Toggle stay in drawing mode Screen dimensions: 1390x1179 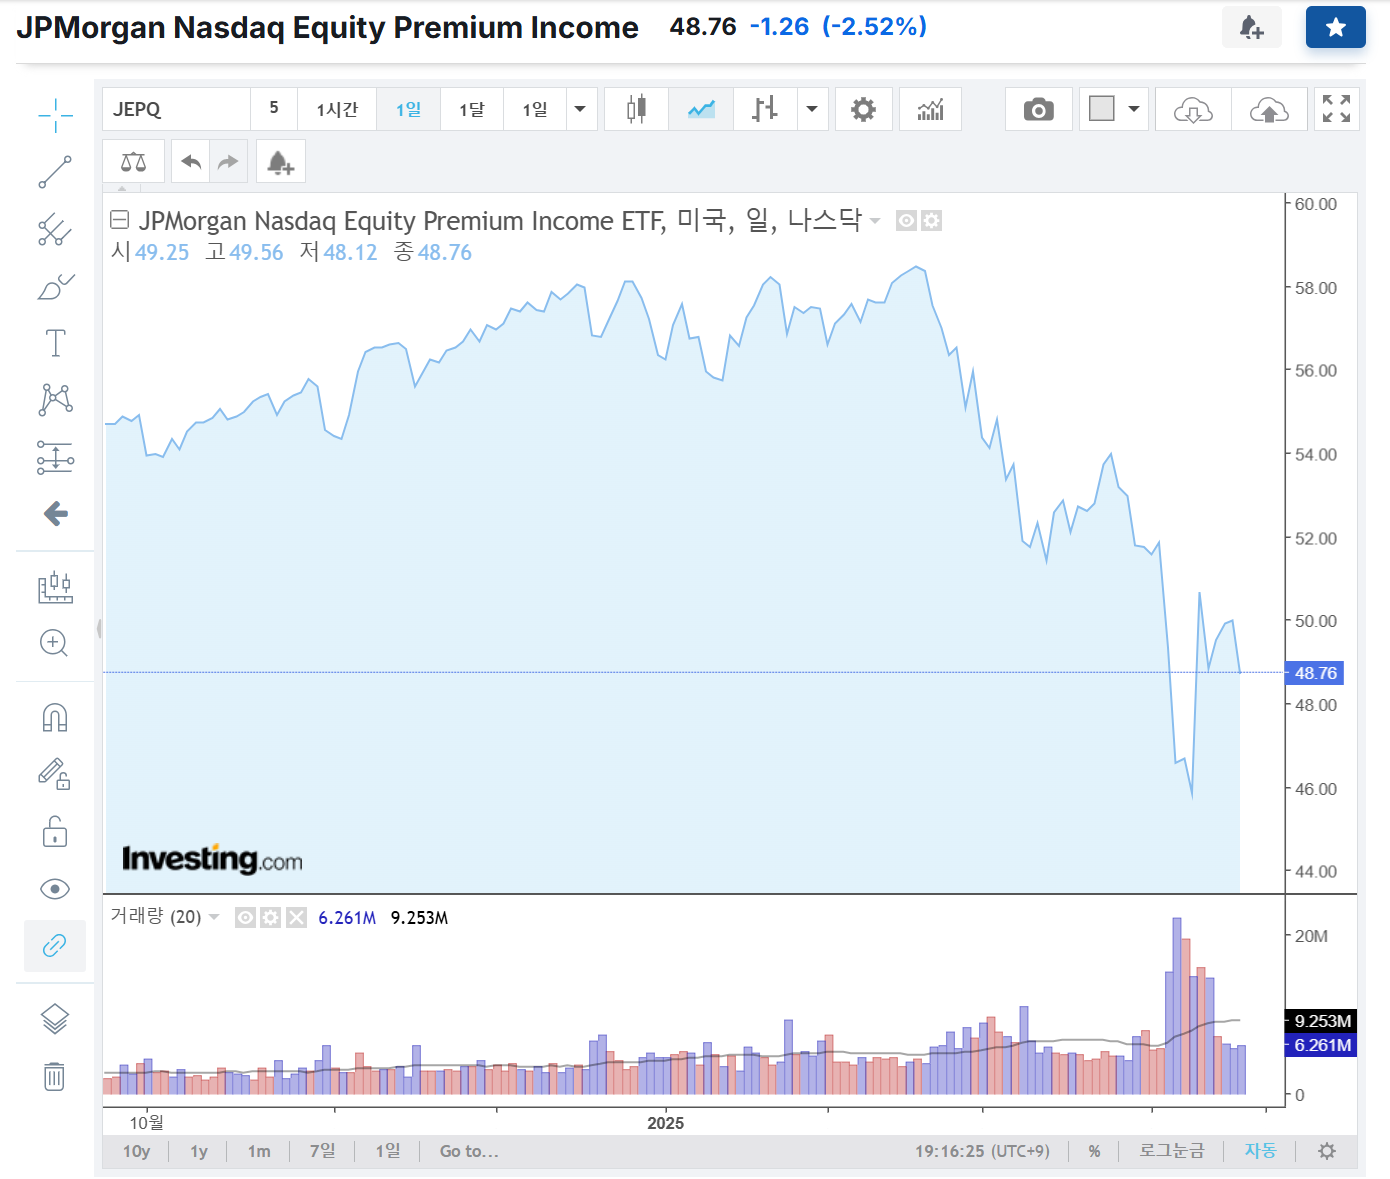point(55,774)
